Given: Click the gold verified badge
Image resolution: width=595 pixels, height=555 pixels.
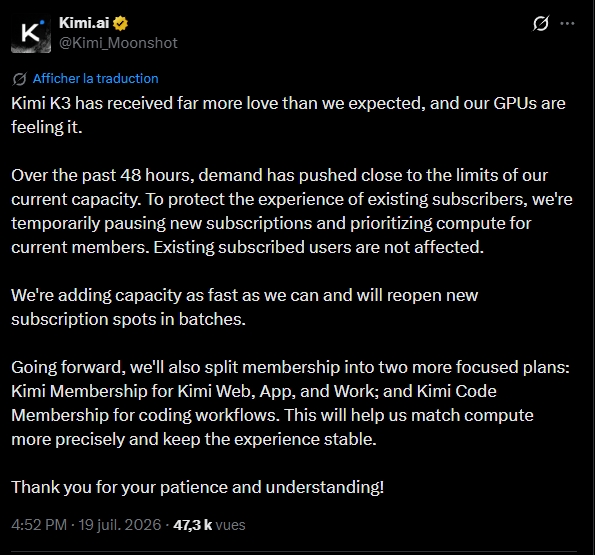Looking at the screenshot, I should [120, 24].
